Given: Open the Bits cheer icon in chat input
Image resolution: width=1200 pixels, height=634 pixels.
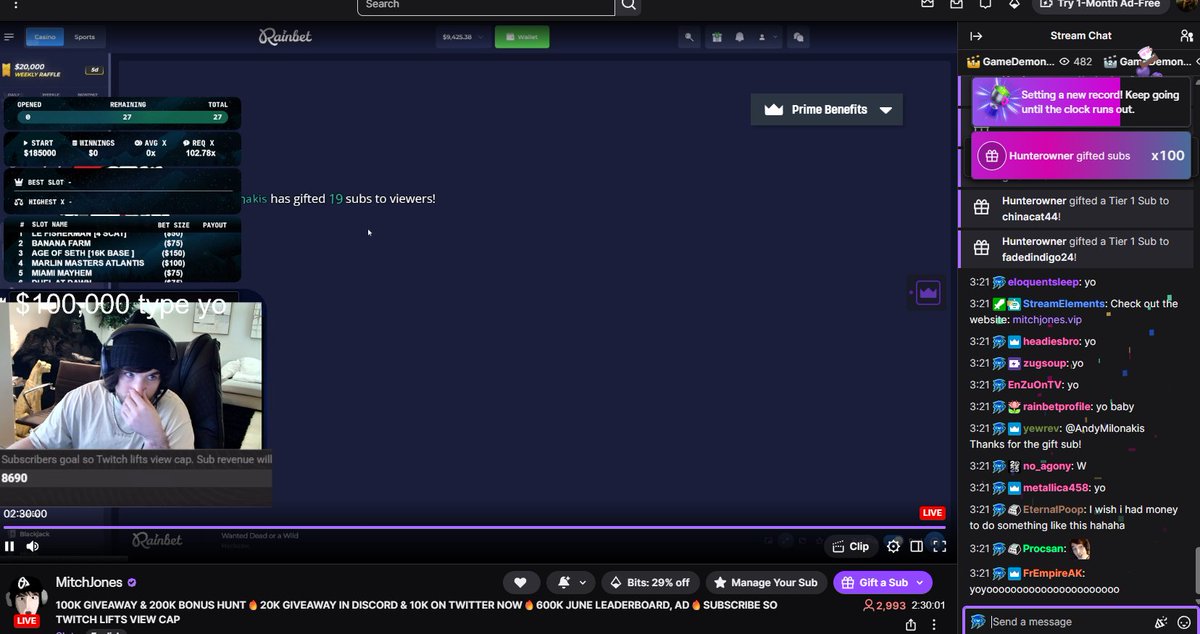Looking at the screenshot, I should 1161,622.
